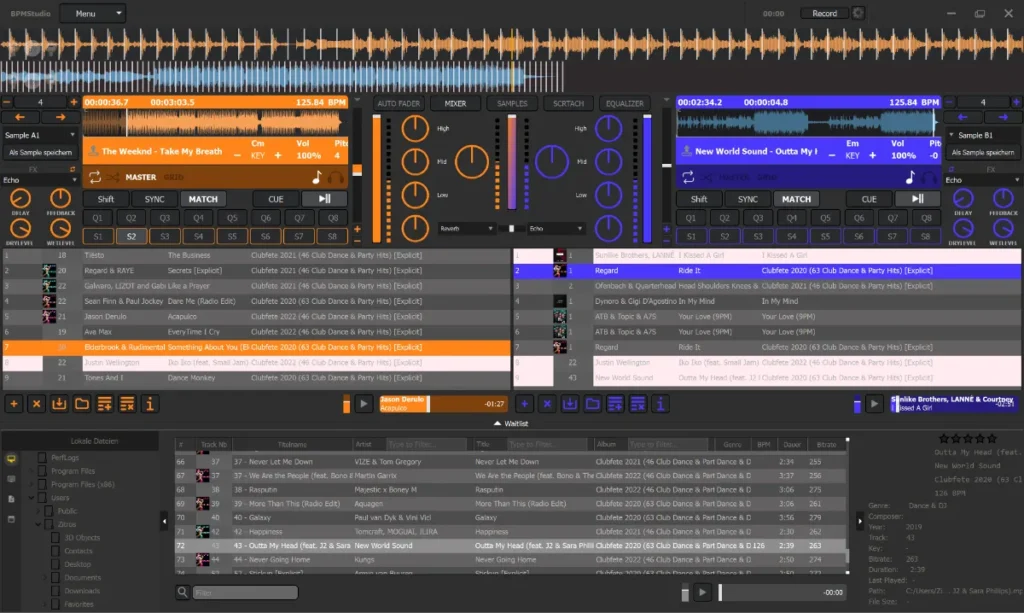Click the orange plus icon below left playlist
The image size is (1024, 613).
(14, 404)
